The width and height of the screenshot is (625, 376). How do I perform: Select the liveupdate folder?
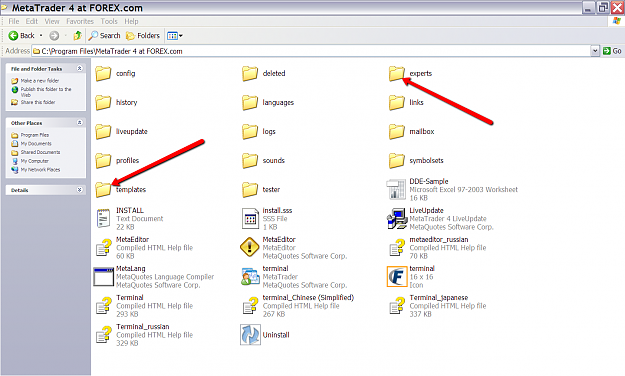(121, 132)
